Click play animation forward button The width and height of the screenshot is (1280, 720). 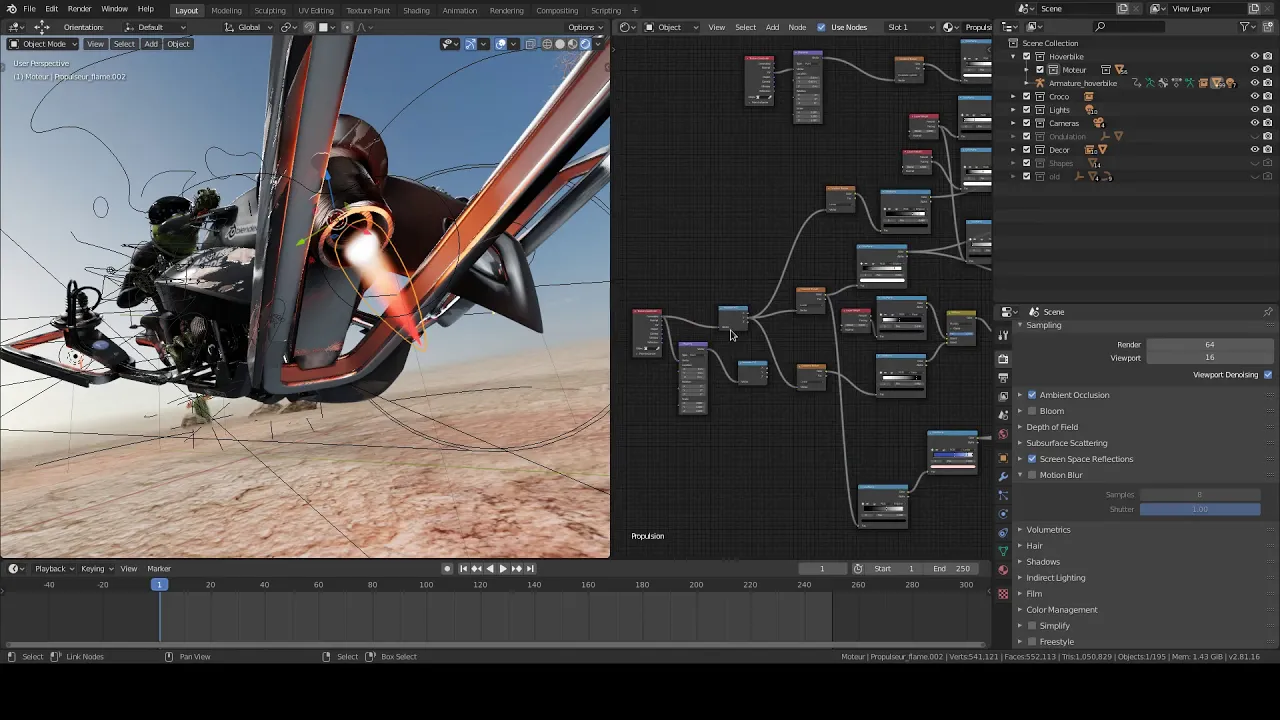502,569
